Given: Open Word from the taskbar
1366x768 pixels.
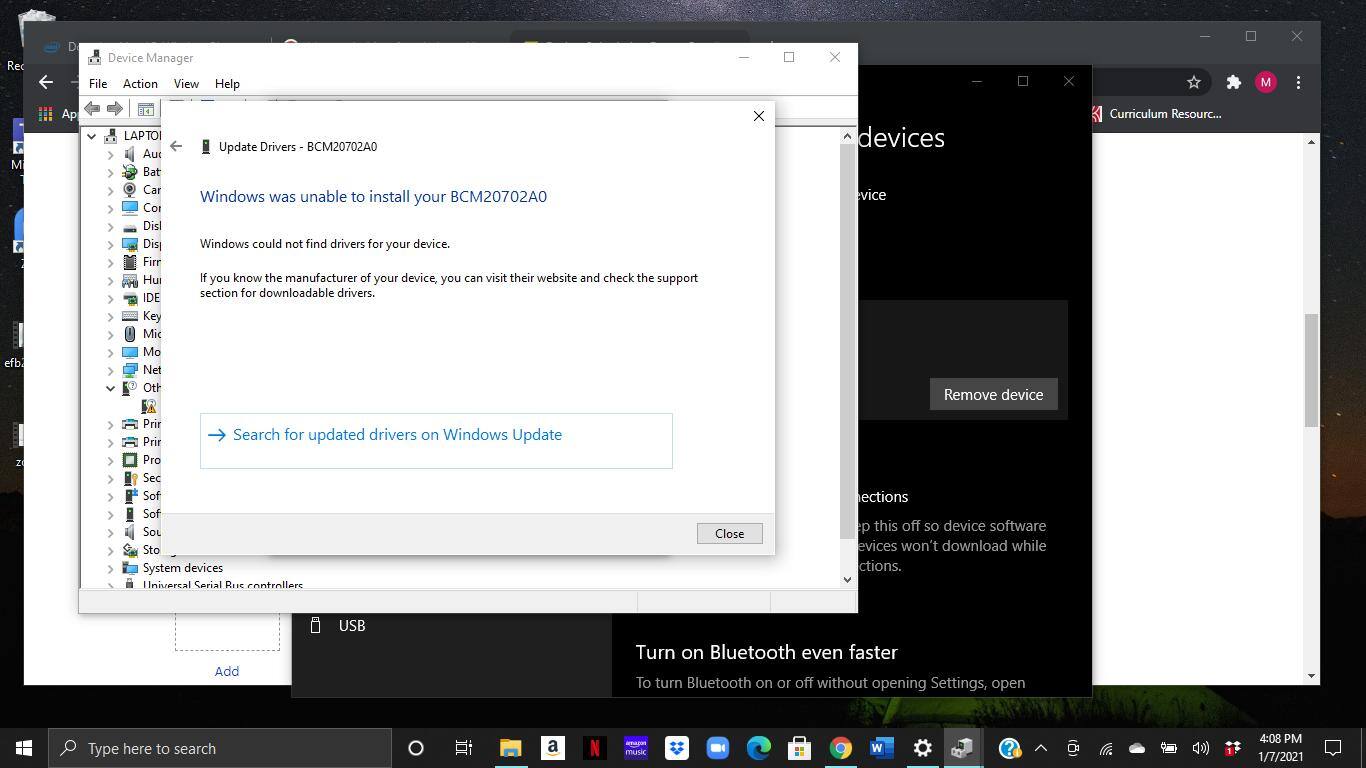Looking at the screenshot, I should click(x=881, y=748).
